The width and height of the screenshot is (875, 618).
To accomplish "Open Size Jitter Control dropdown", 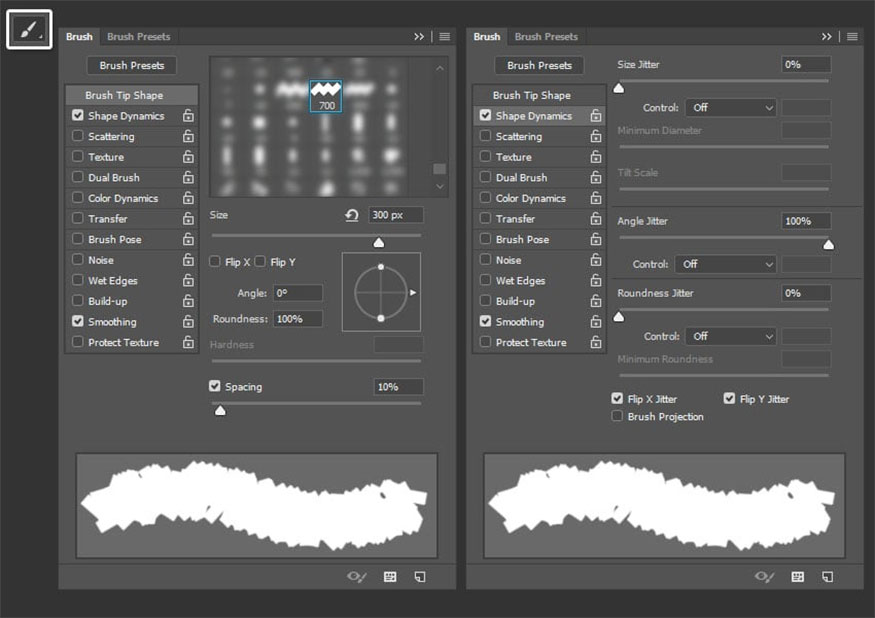I will tap(731, 107).
